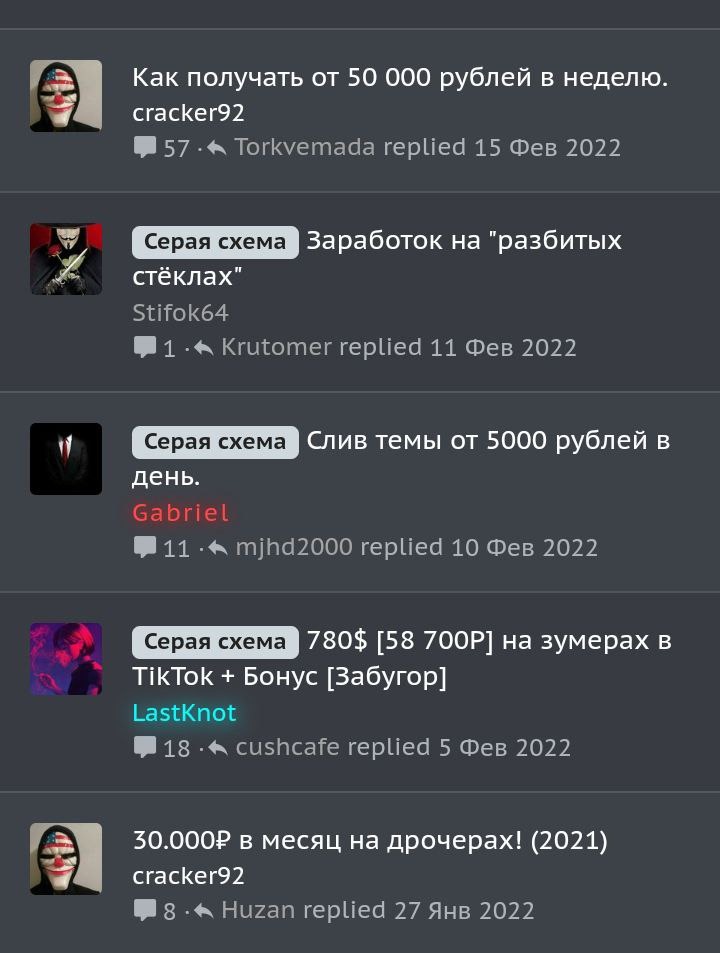Visit the red Gabriel username profile

[180, 513]
